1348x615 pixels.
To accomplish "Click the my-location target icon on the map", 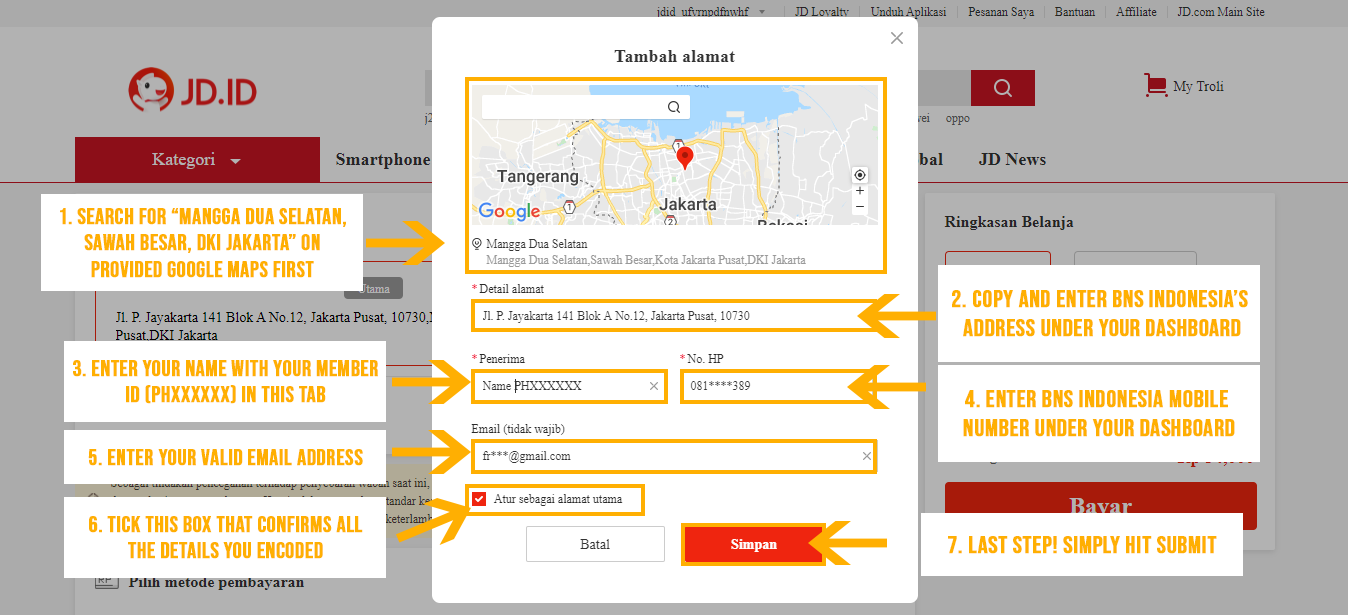I will tap(860, 175).
